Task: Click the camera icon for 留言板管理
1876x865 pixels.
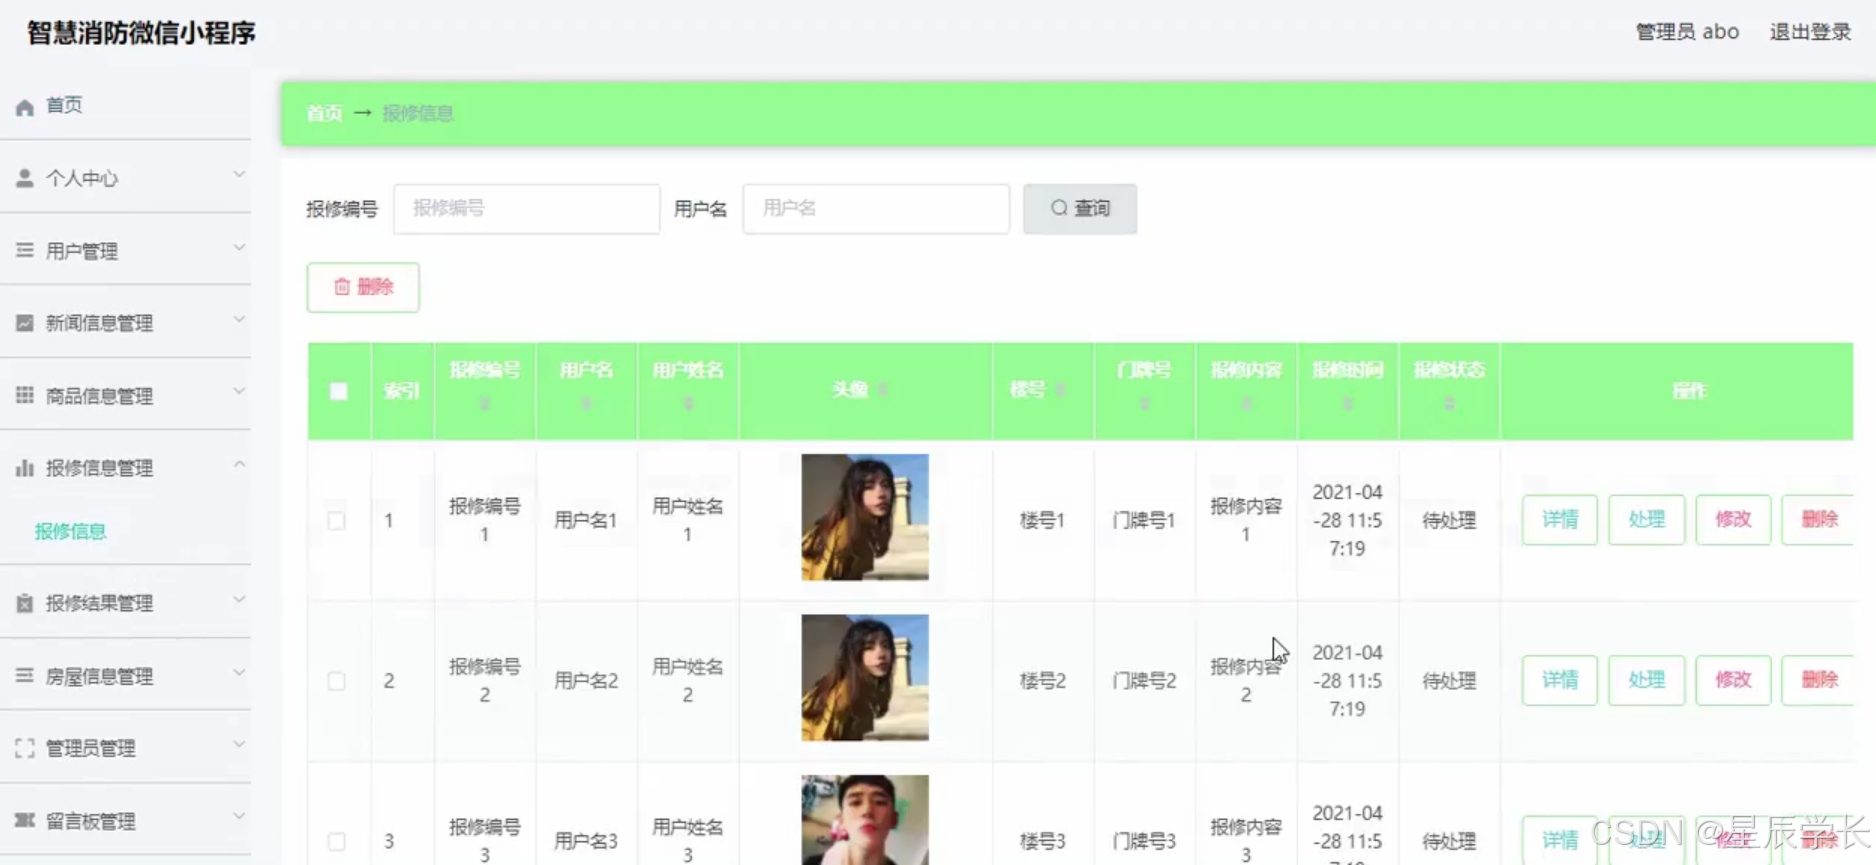Action: coord(25,820)
